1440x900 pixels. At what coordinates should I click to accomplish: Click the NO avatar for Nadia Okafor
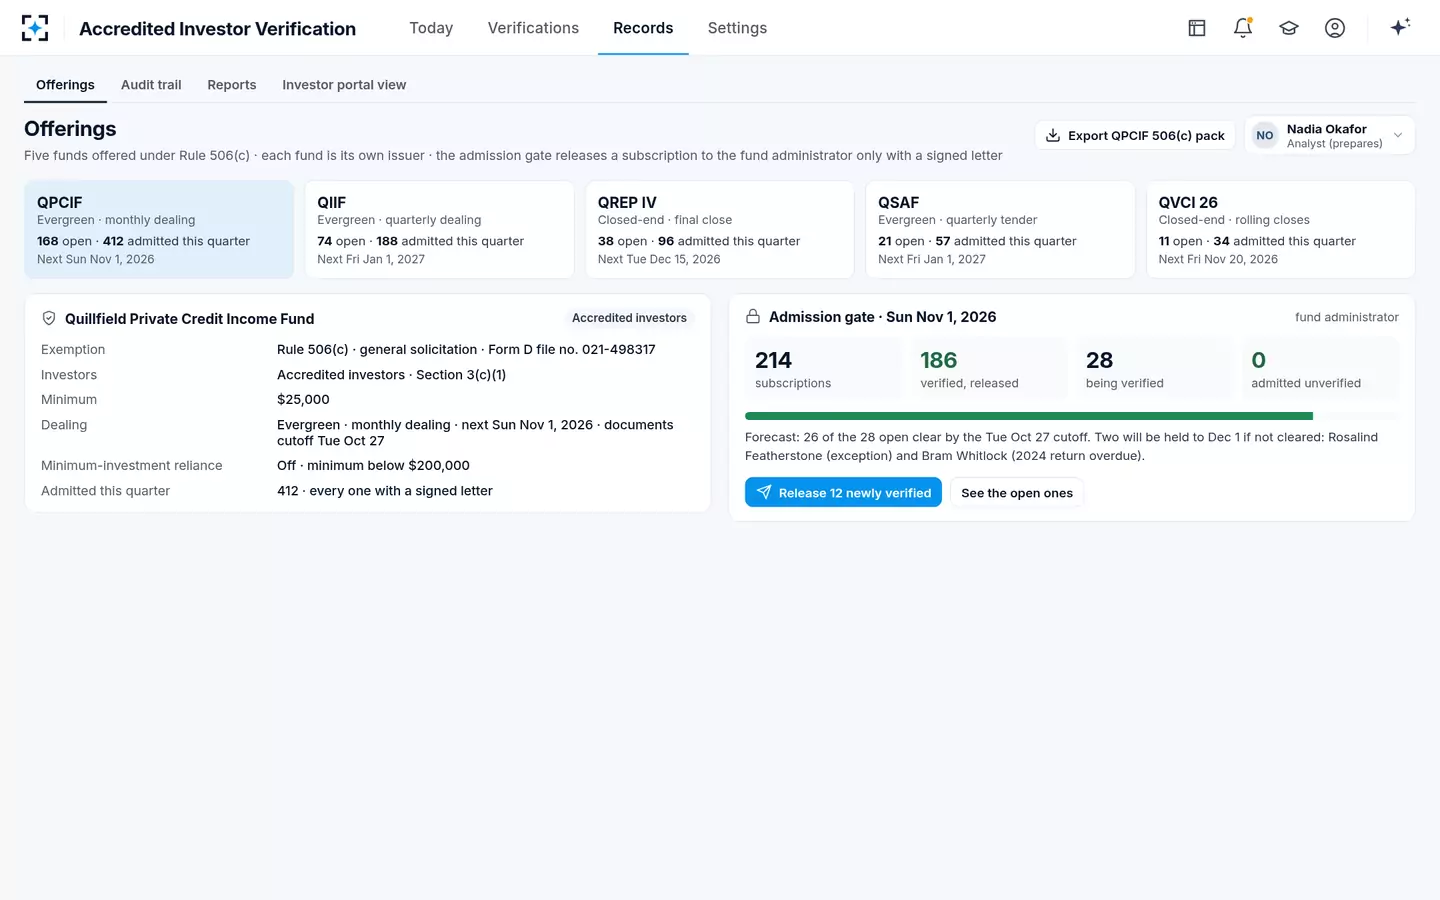1265,136
